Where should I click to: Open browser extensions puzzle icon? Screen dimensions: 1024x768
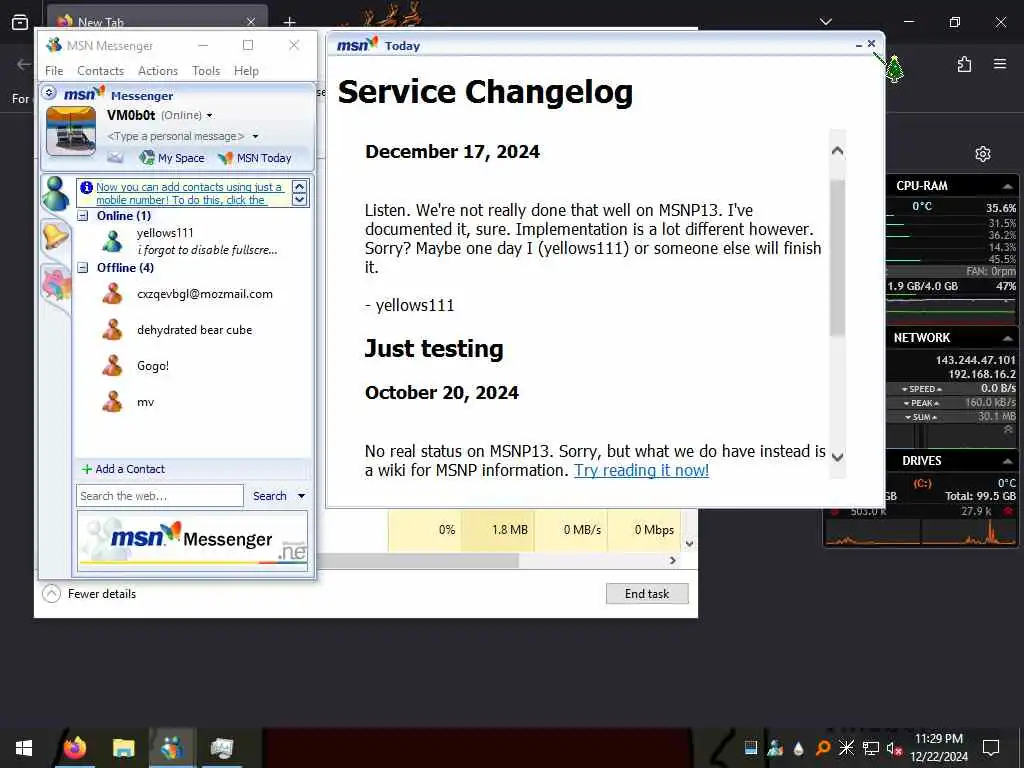[x=964, y=64]
